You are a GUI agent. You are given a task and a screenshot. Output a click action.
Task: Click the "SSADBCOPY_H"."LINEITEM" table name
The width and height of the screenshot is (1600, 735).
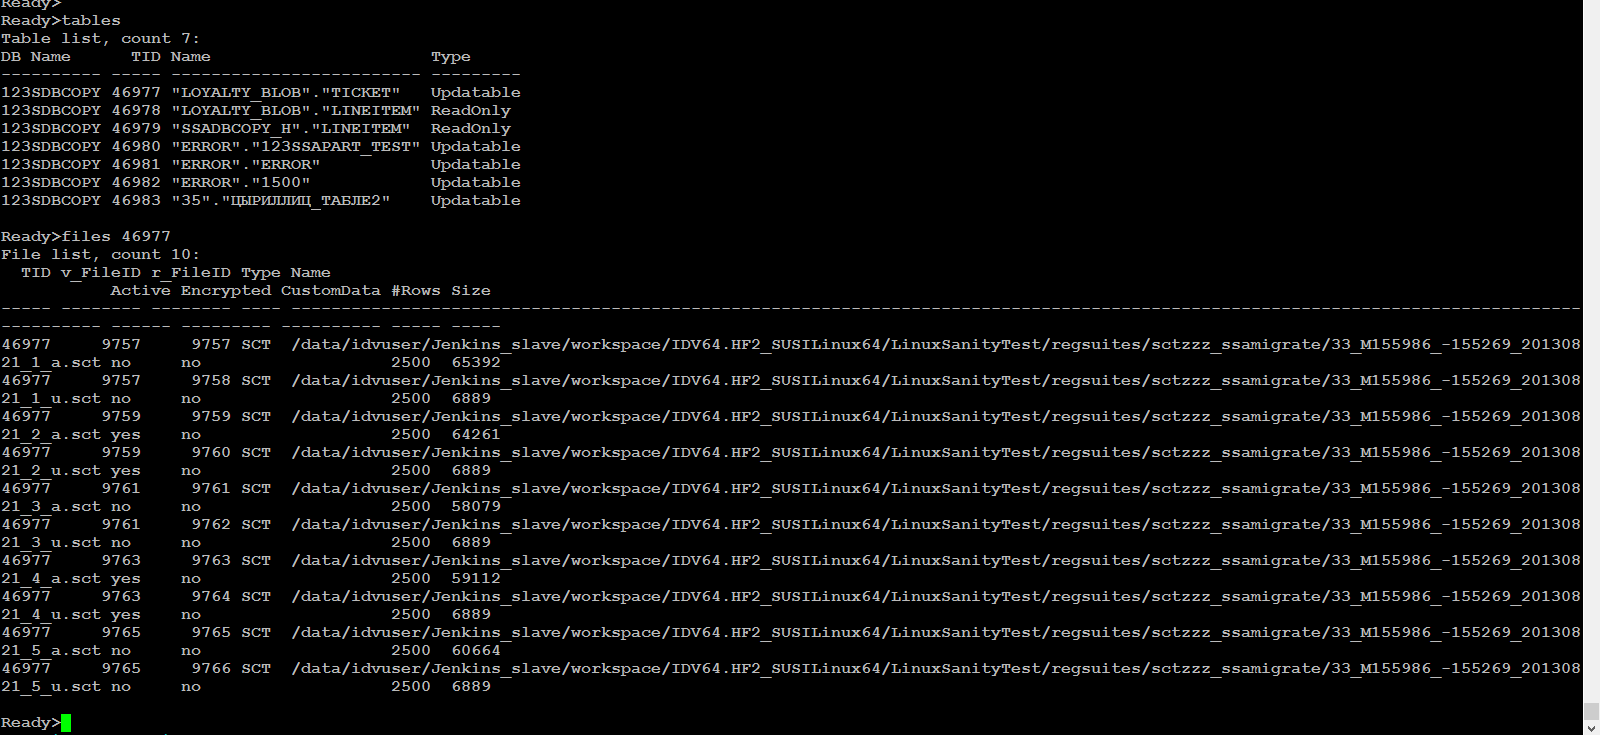[x=290, y=129]
